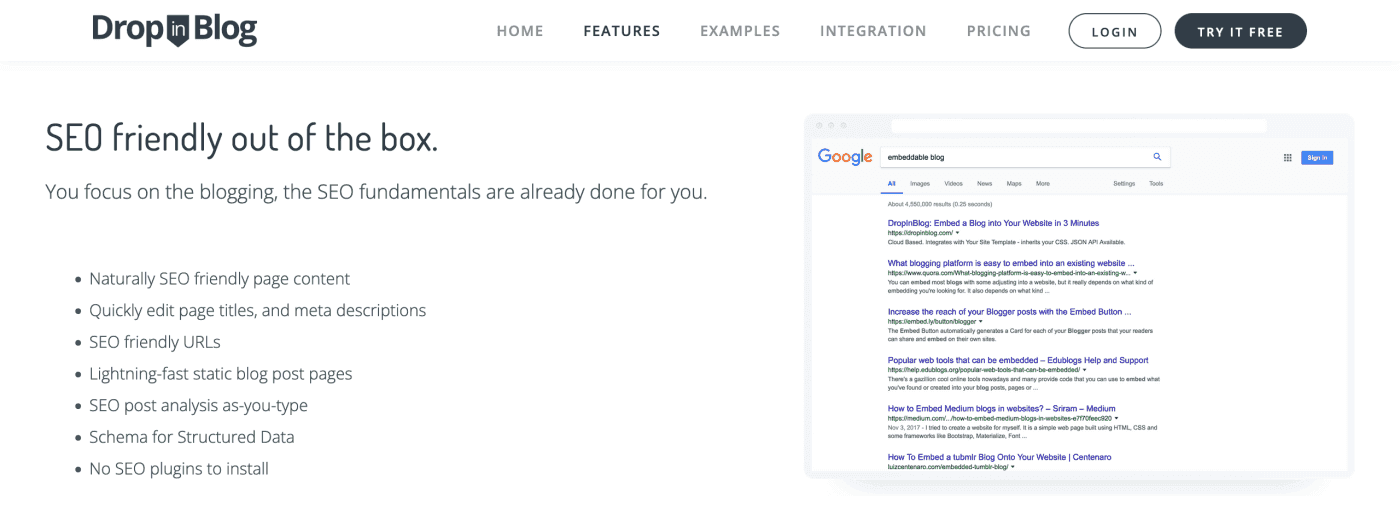The image size is (1400, 522).
Task: Open Google search Settings
Action: 1124,184
